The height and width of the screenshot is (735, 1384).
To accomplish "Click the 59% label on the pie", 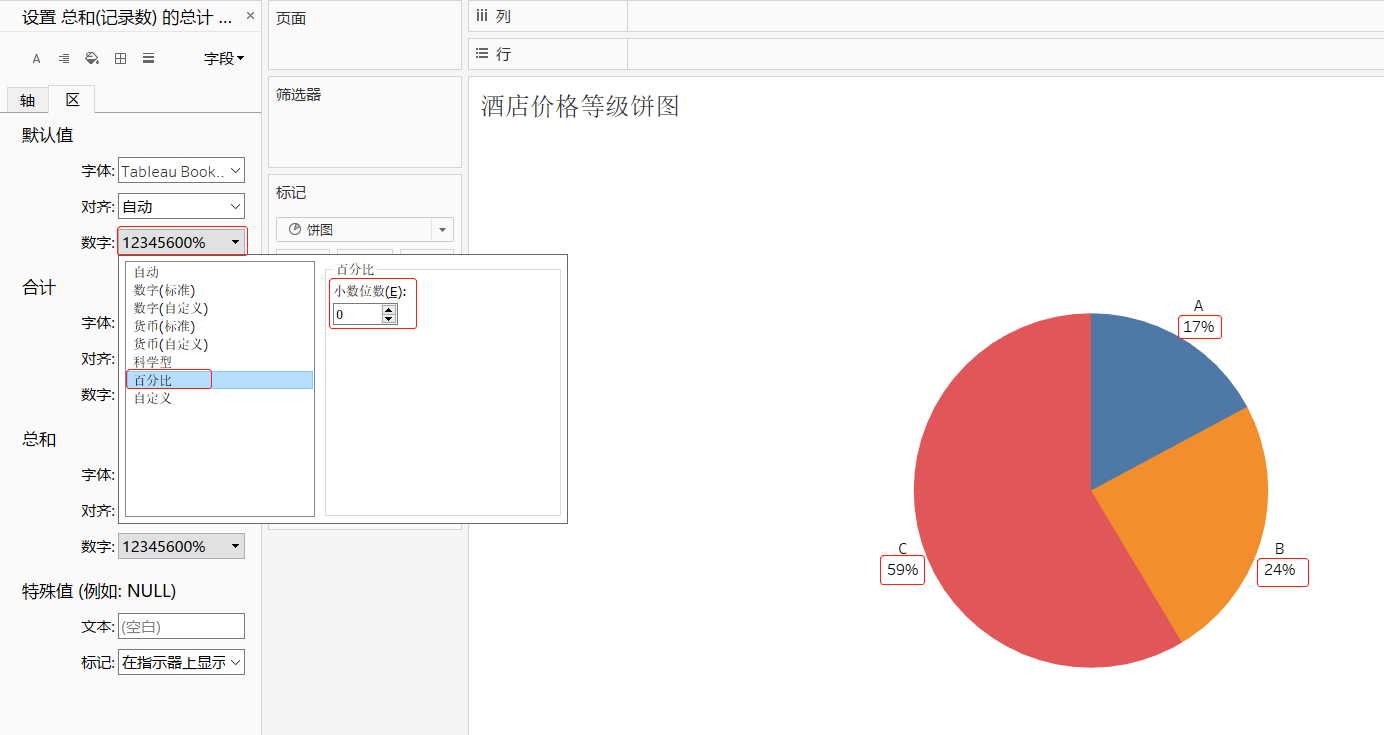I will pos(902,570).
